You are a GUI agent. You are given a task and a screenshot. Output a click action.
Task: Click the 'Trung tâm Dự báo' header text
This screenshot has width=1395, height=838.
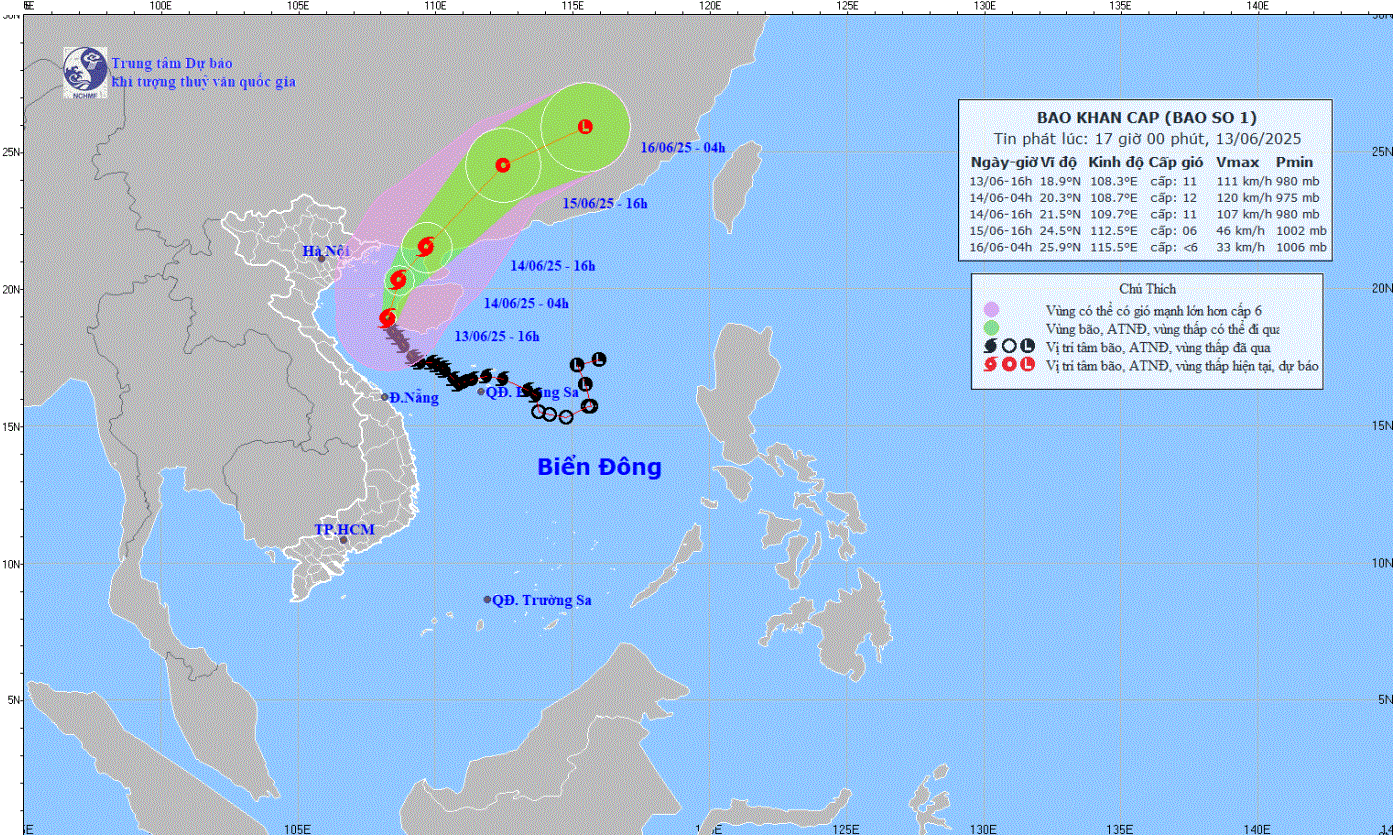(x=172, y=64)
